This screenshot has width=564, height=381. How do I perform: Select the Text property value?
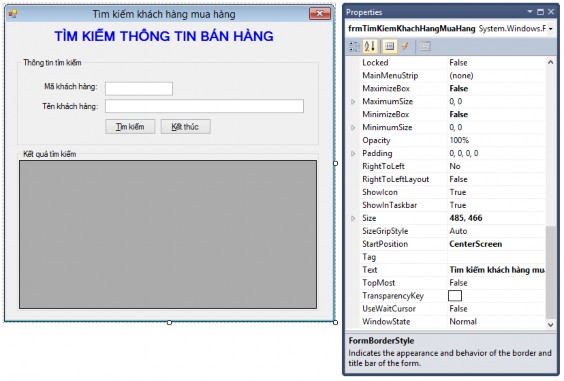tap(496, 270)
